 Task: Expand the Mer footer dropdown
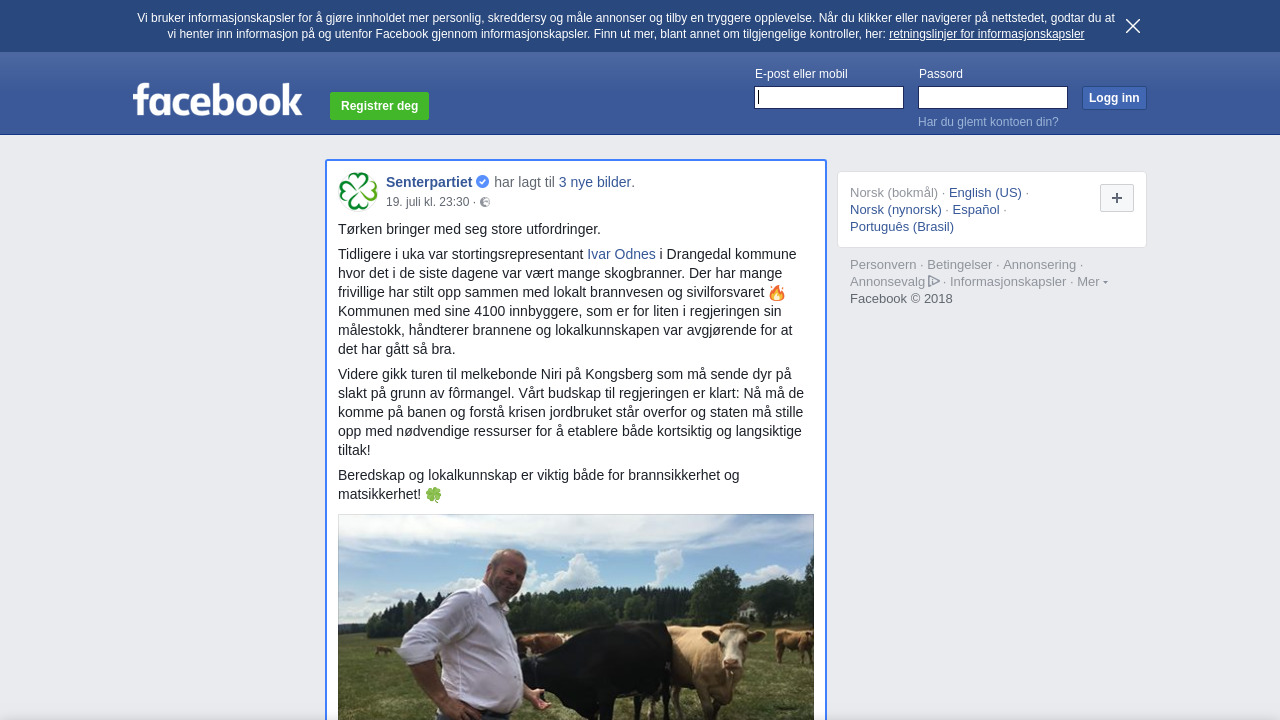1092,282
